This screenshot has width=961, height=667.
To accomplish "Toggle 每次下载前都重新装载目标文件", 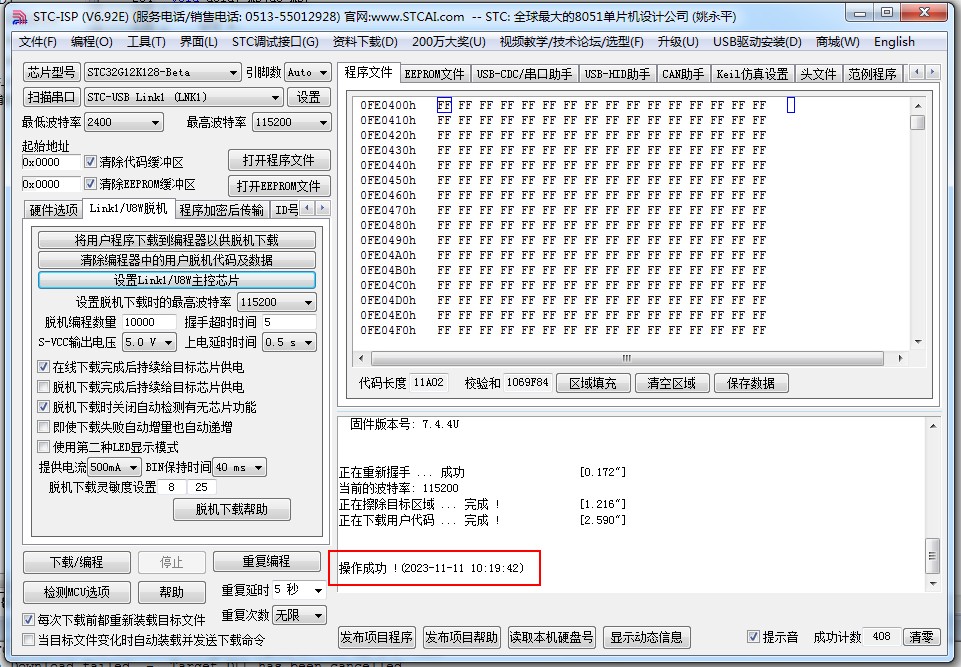I will point(28,620).
